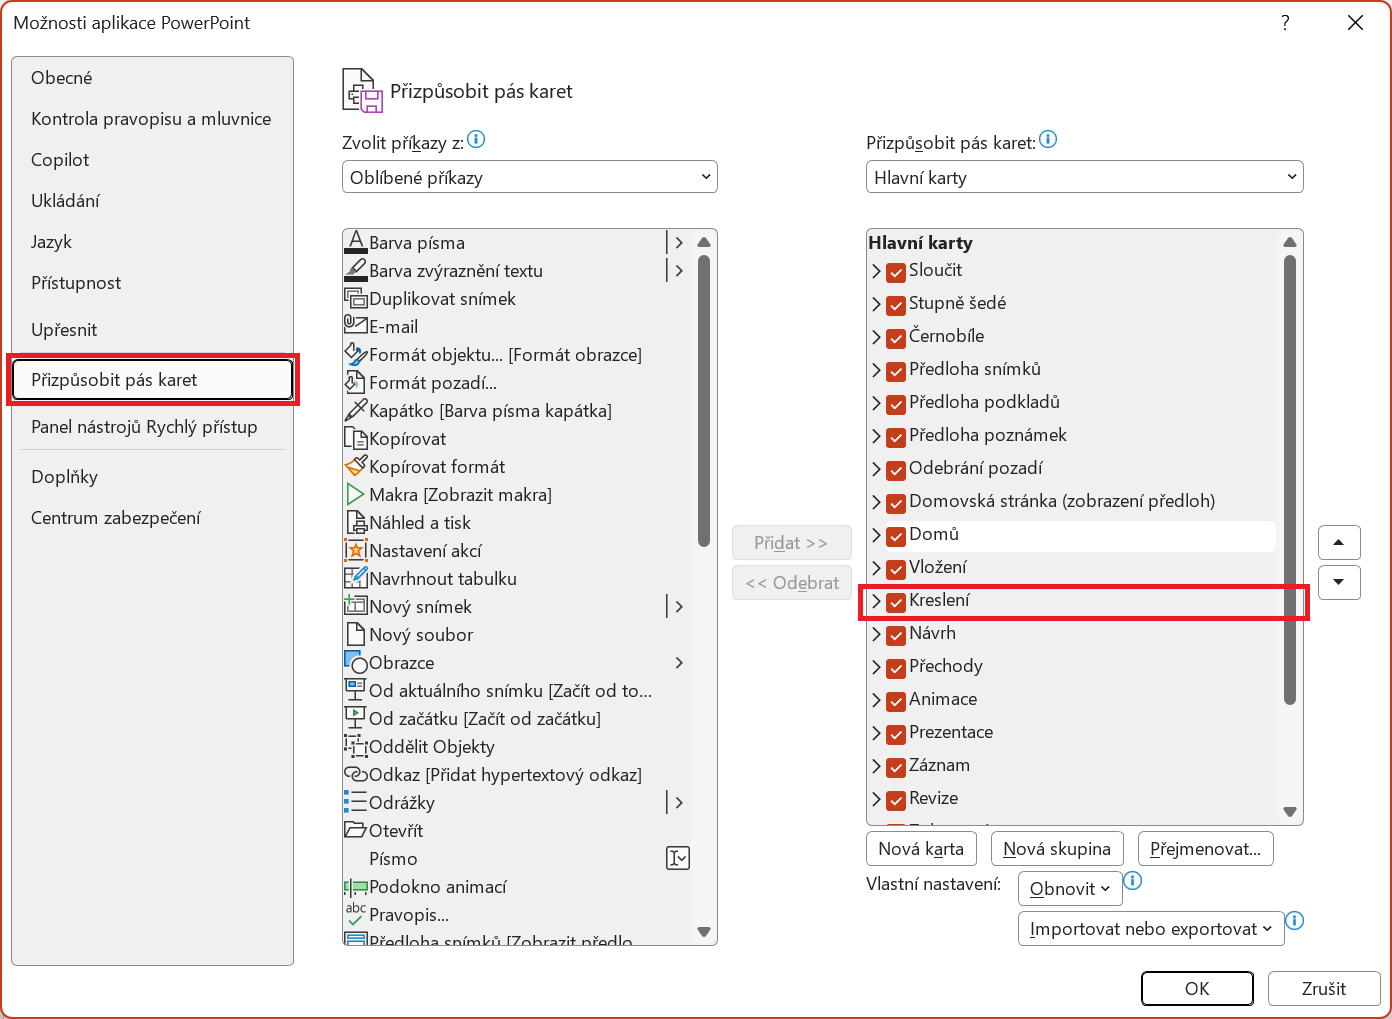Uncheck the Sloučit tab checkbox
This screenshot has height=1019, width=1392.
pos(896,271)
